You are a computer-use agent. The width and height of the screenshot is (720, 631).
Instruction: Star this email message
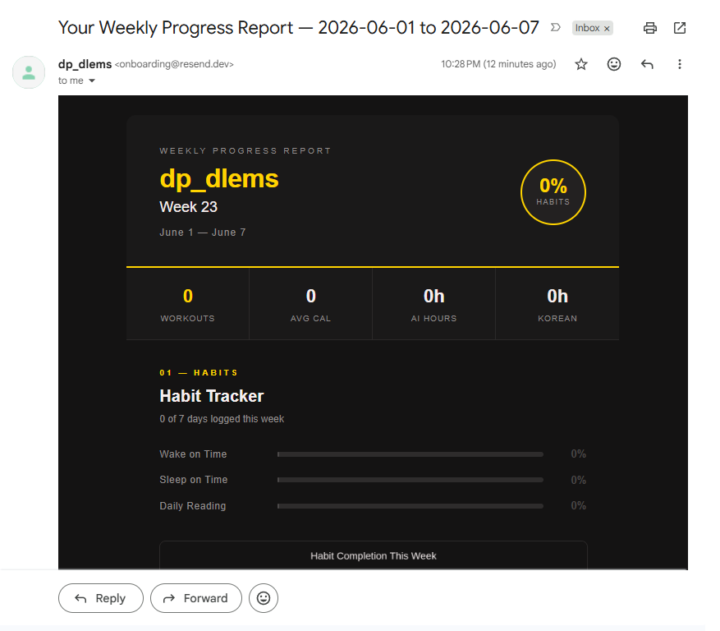click(x=581, y=64)
